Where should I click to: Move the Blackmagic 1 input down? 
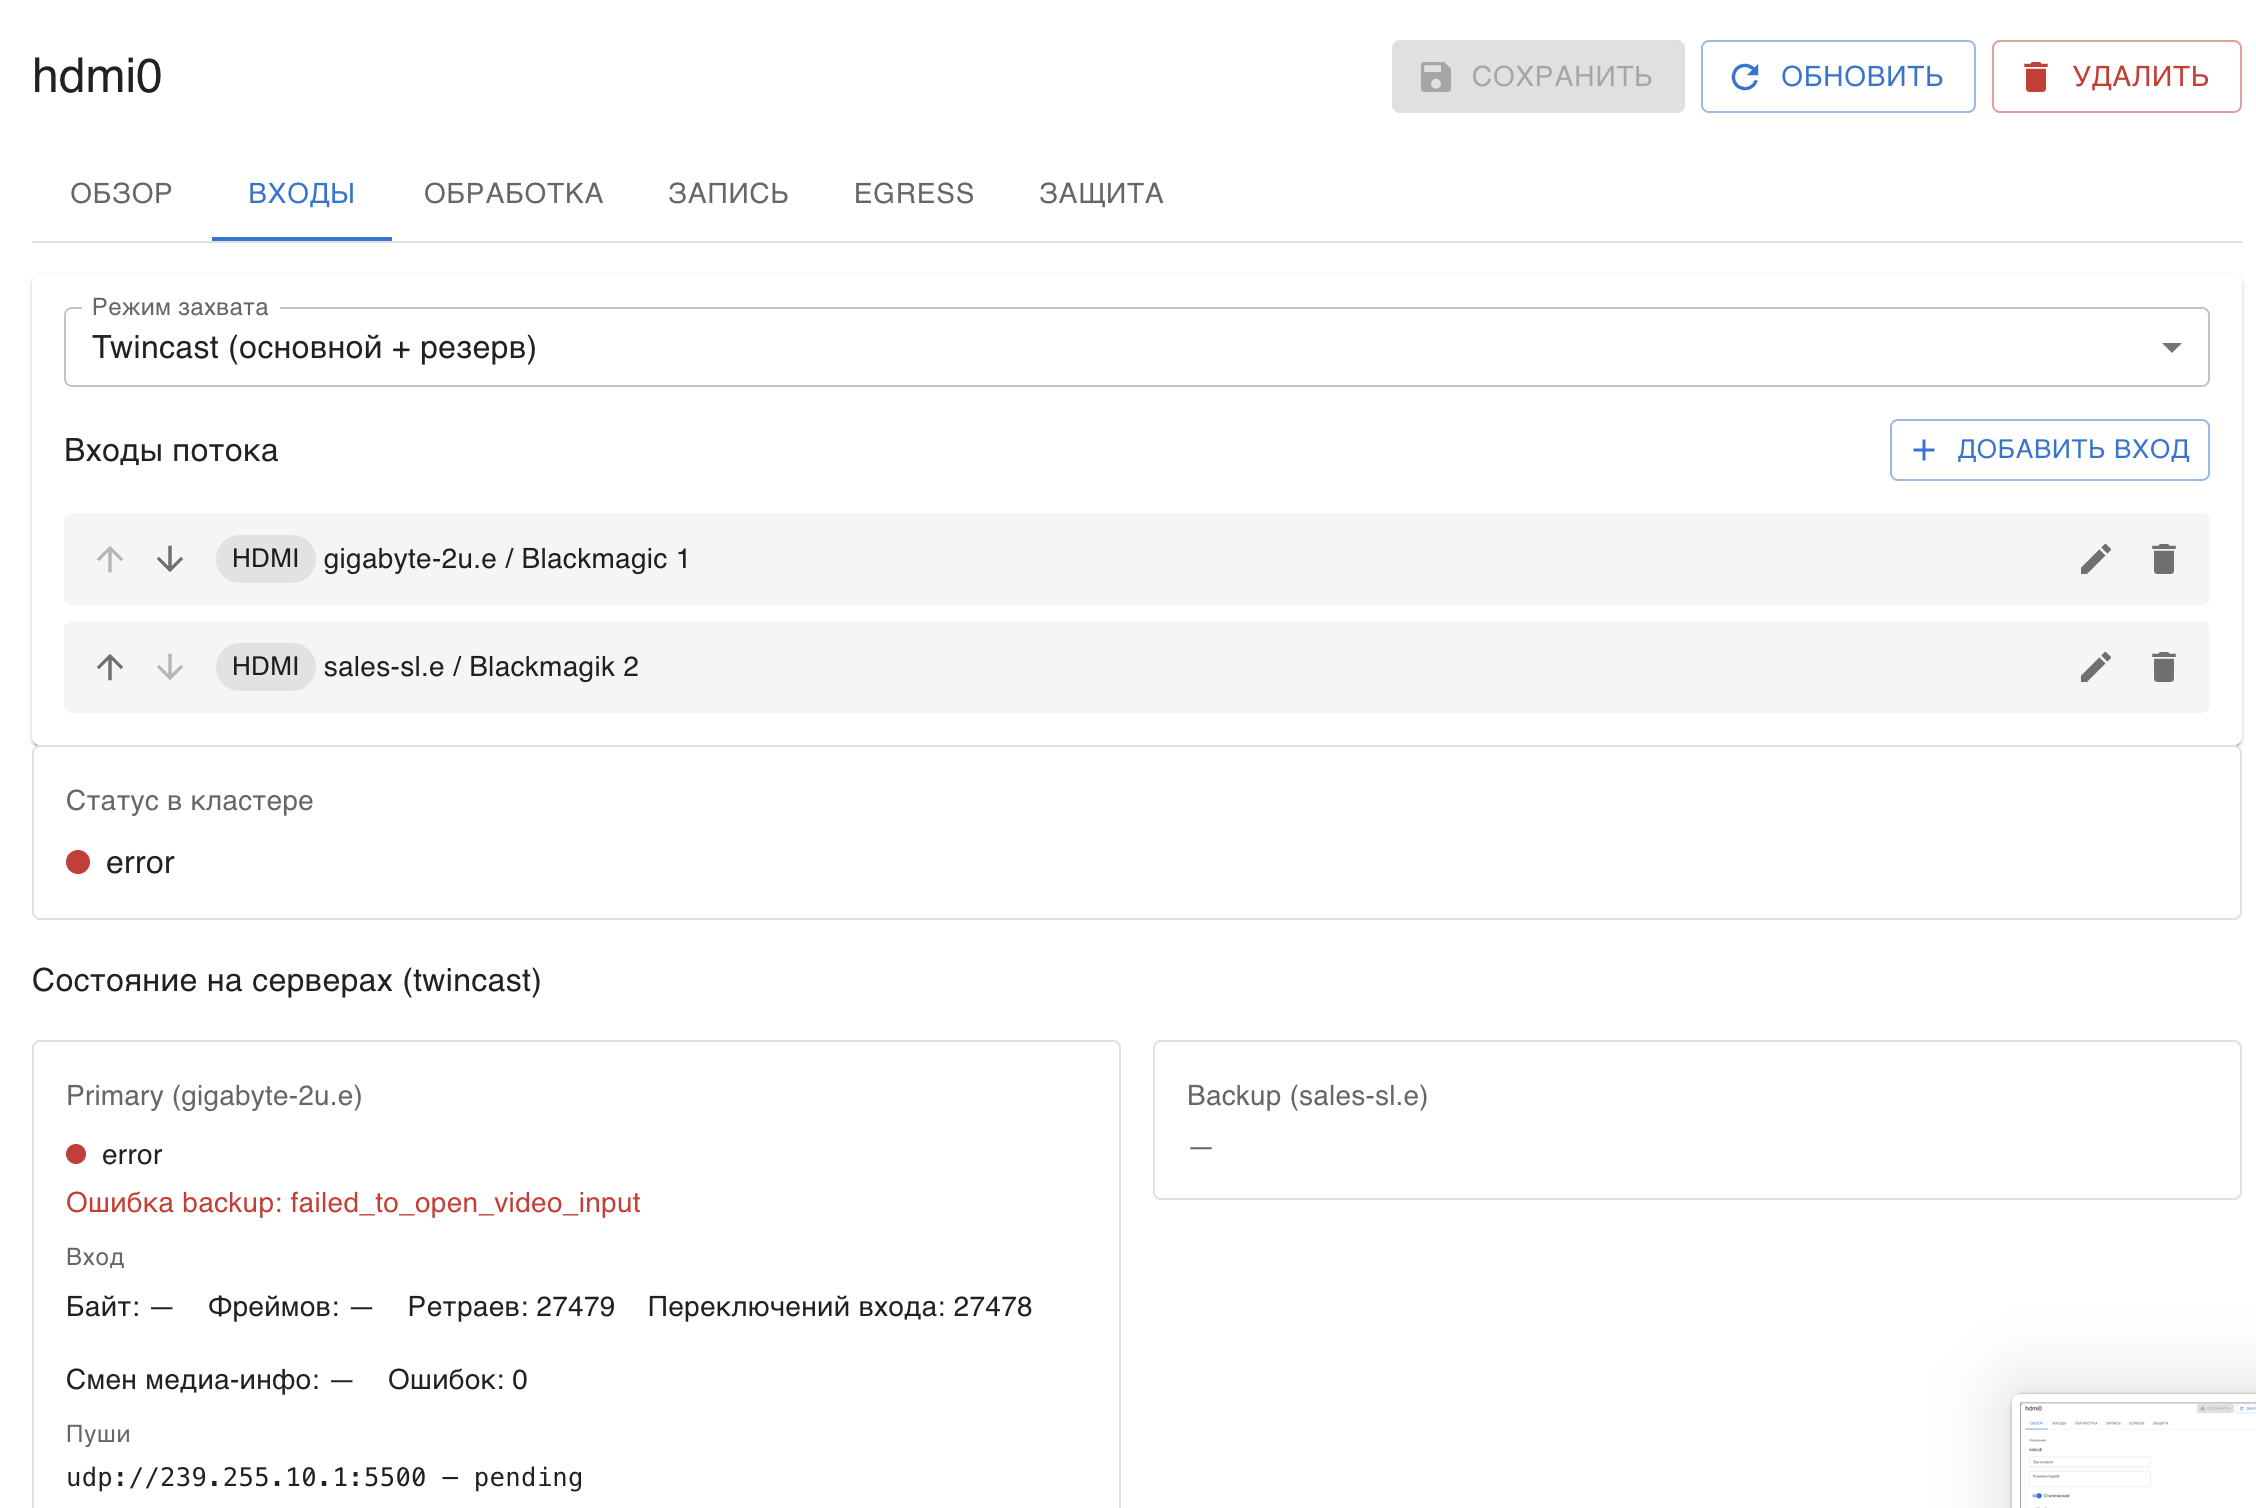pyautogui.click(x=169, y=559)
